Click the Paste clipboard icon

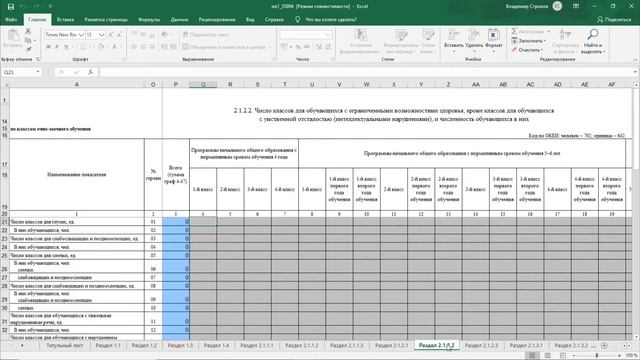13,36
